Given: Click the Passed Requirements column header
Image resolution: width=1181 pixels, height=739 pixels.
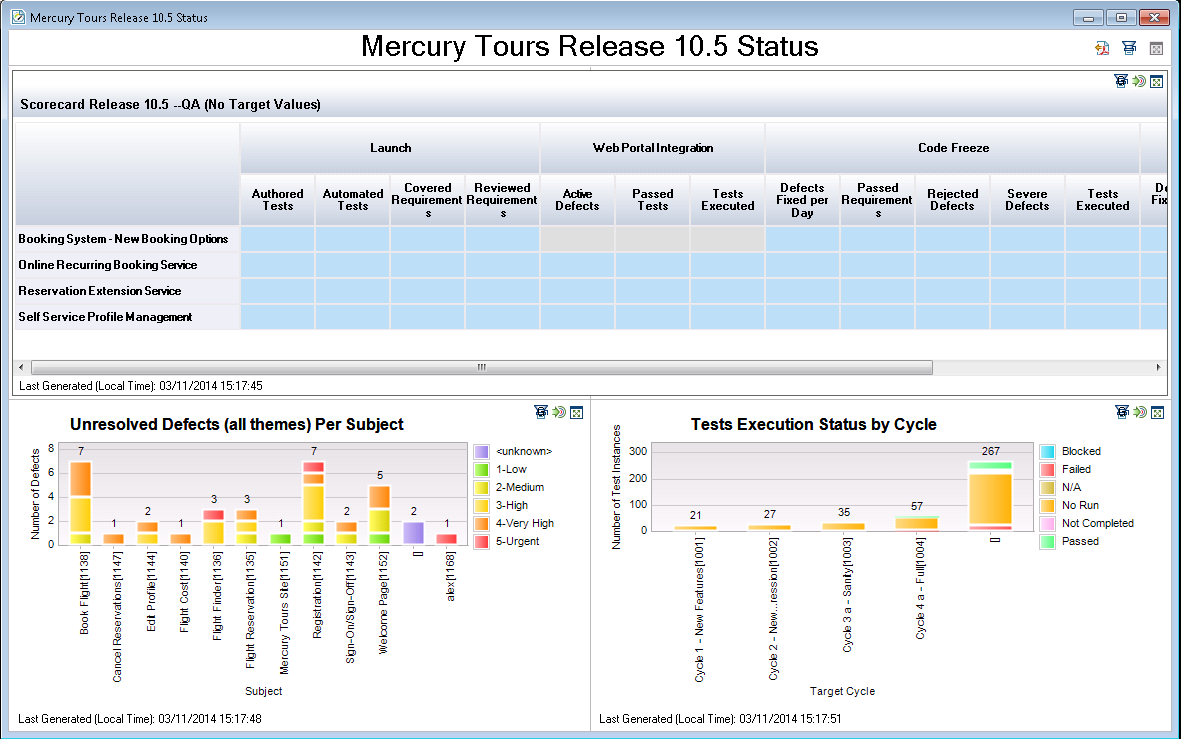Looking at the screenshot, I should [877, 200].
